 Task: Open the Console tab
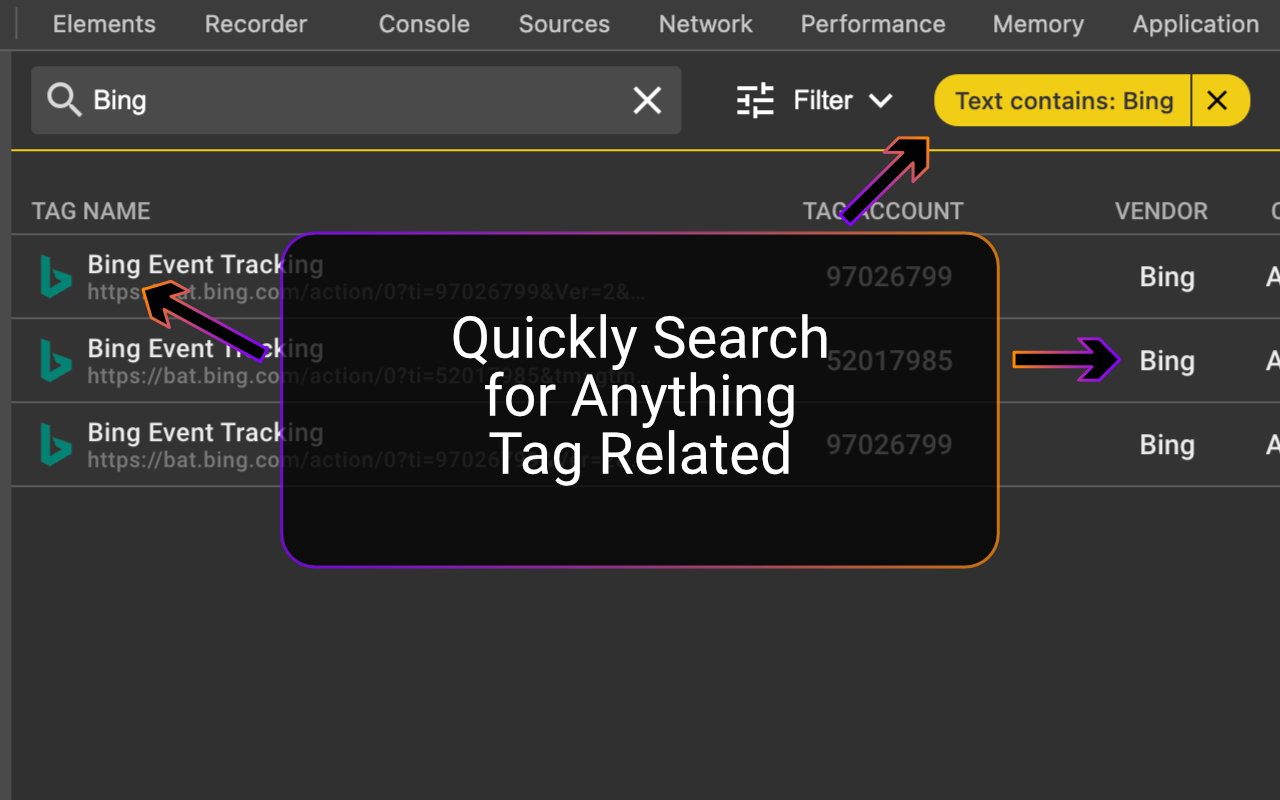(x=424, y=24)
